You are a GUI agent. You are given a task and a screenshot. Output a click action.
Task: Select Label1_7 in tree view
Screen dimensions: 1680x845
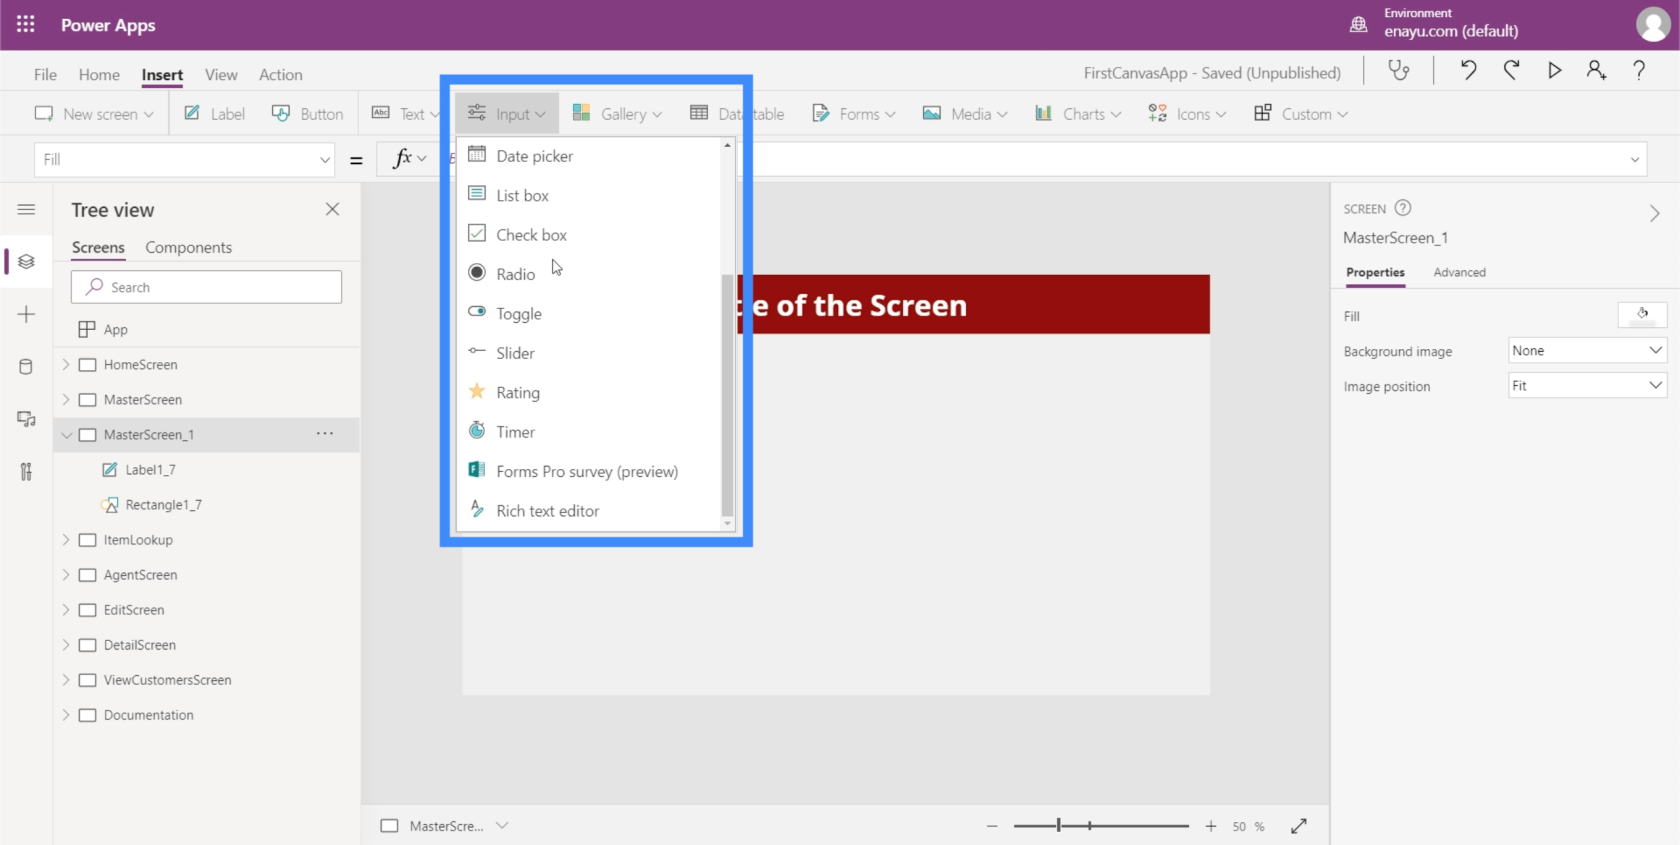pos(150,470)
